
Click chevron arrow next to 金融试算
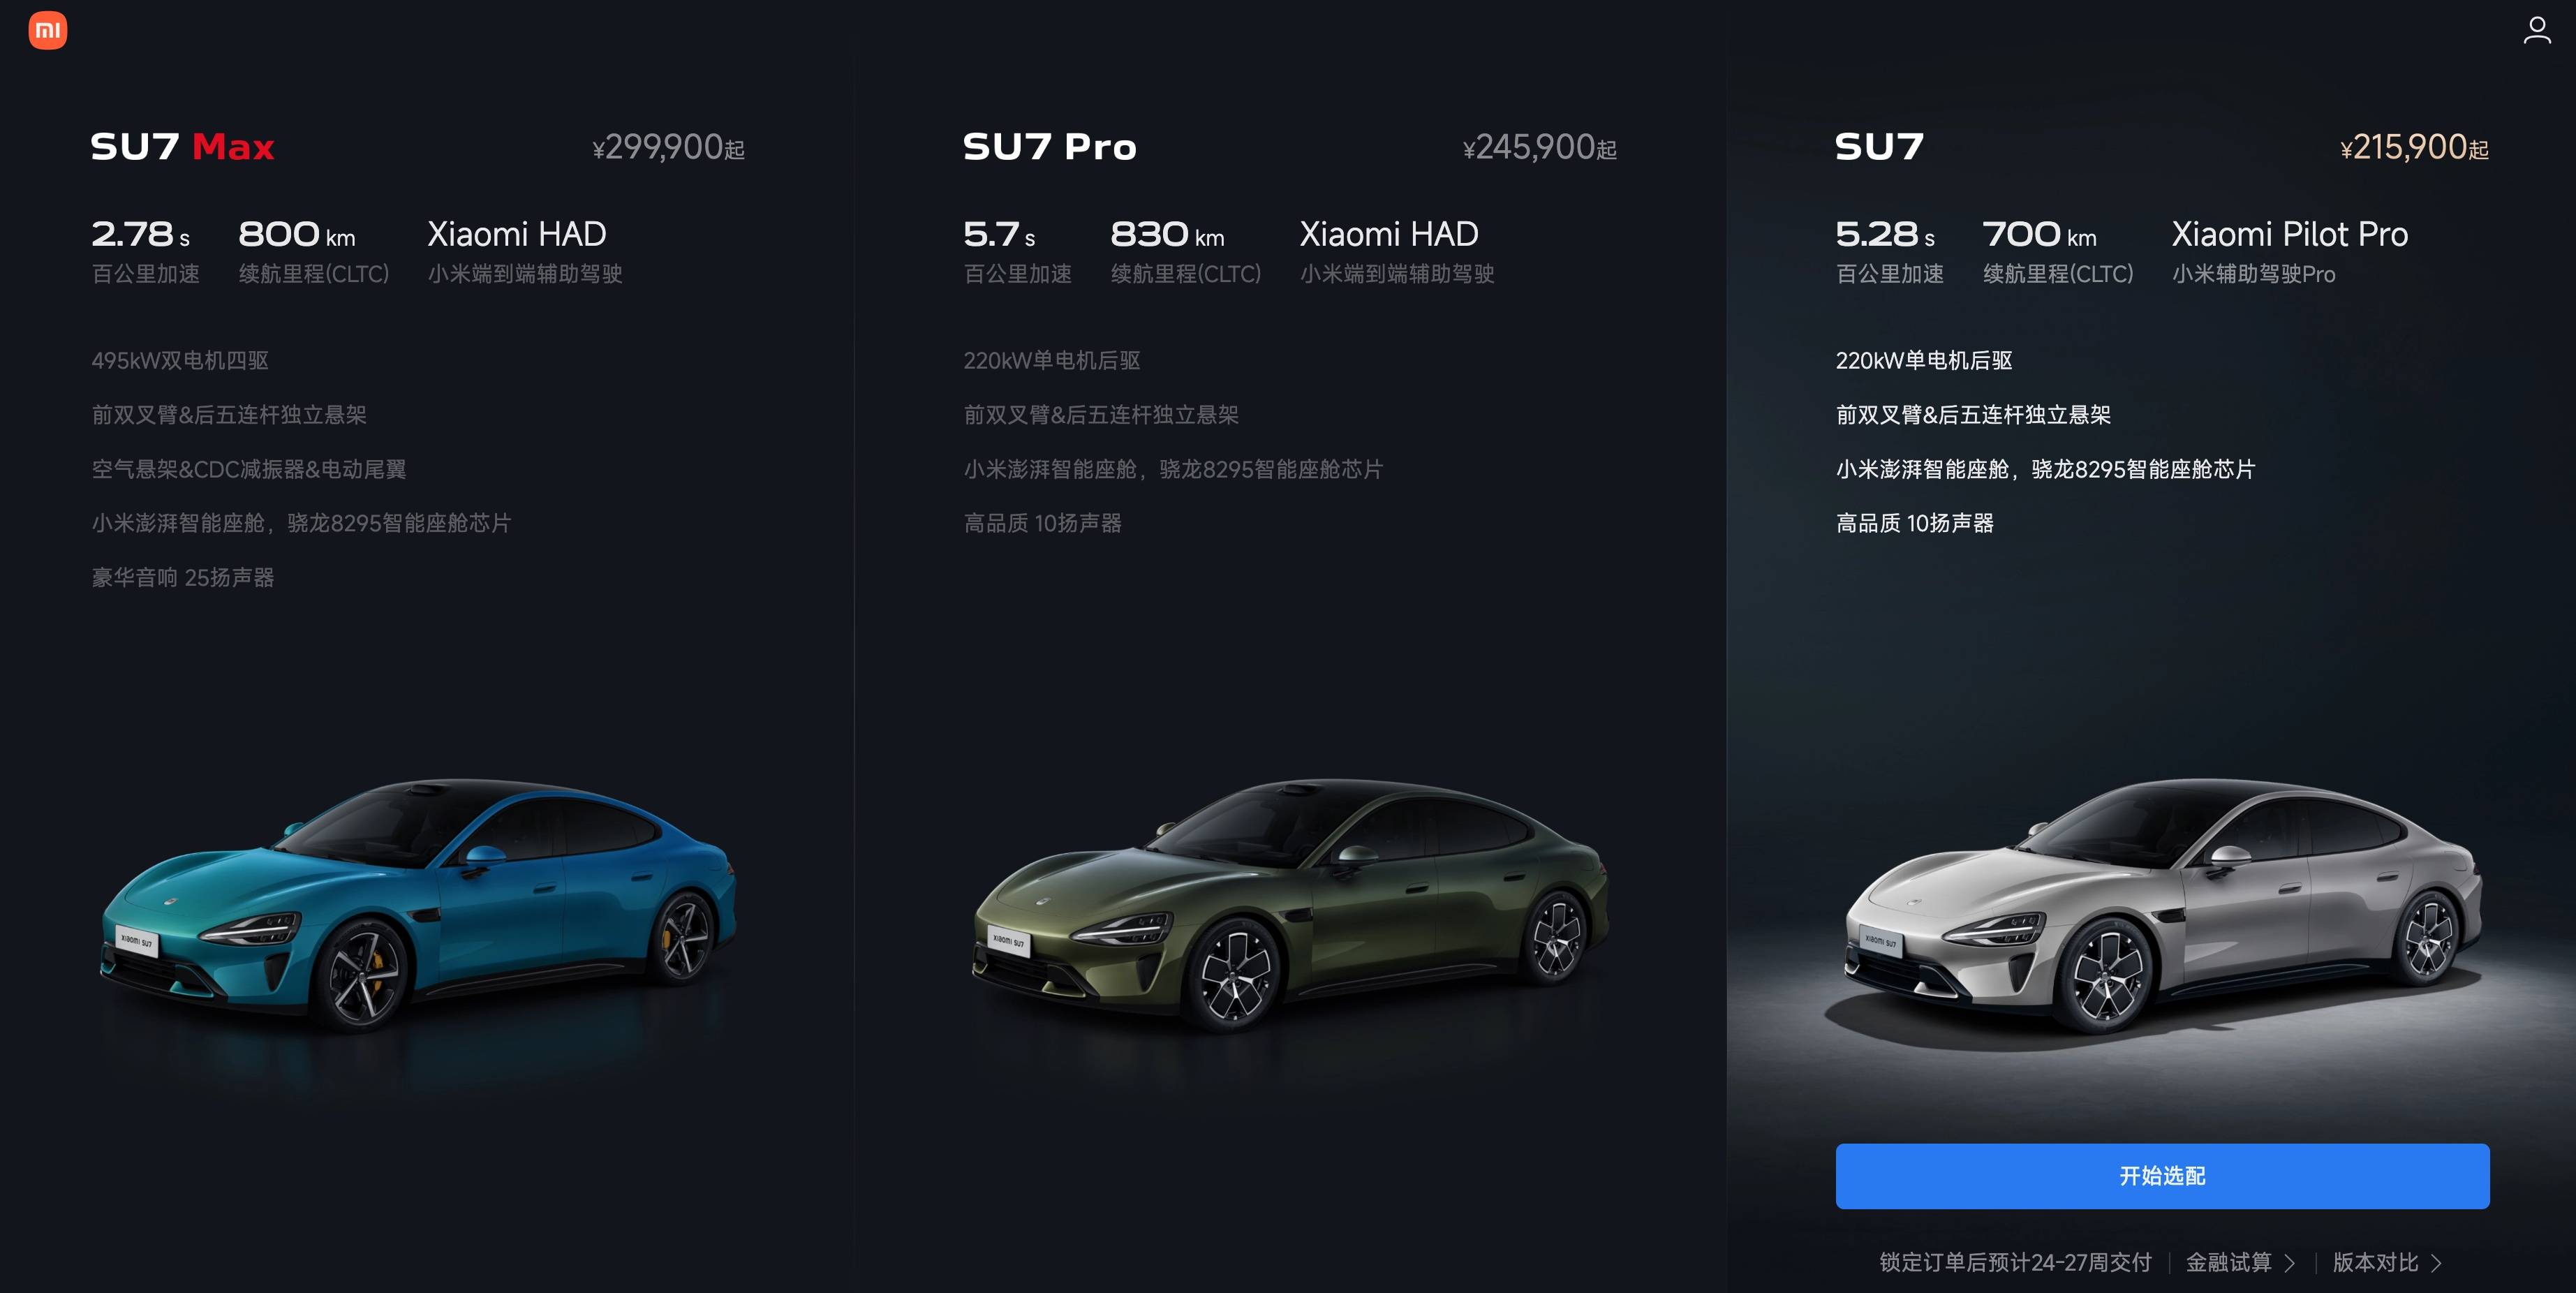[x=2290, y=1263]
